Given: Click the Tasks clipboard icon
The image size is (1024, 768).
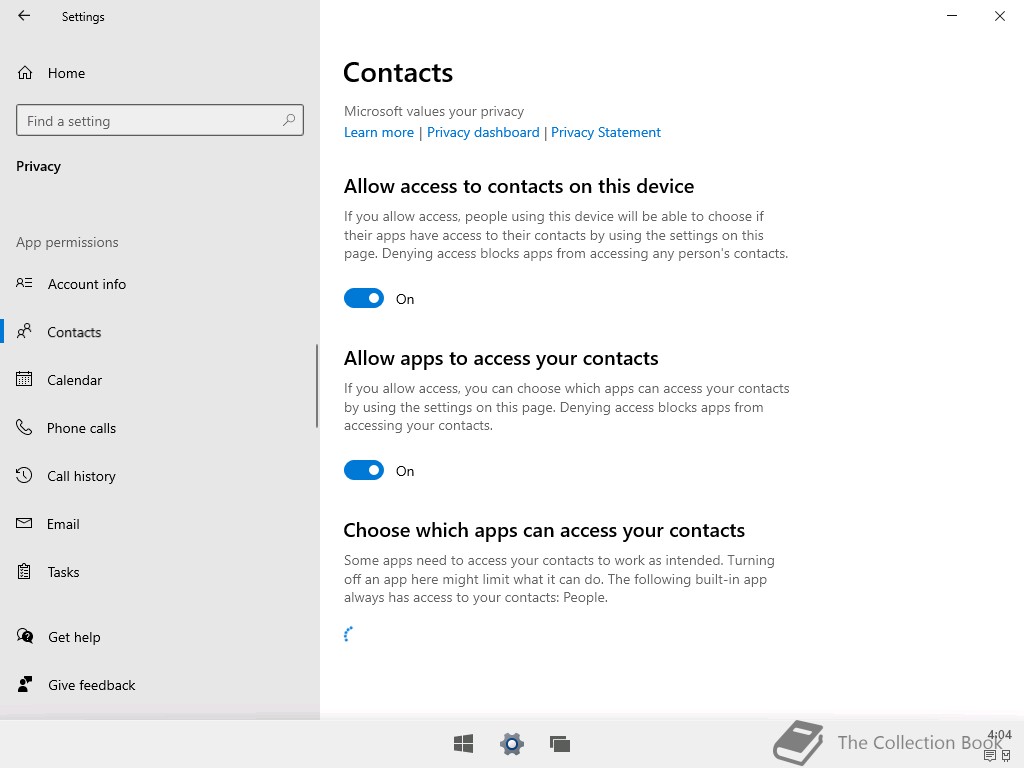Looking at the screenshot, I should tap(24, 571).
